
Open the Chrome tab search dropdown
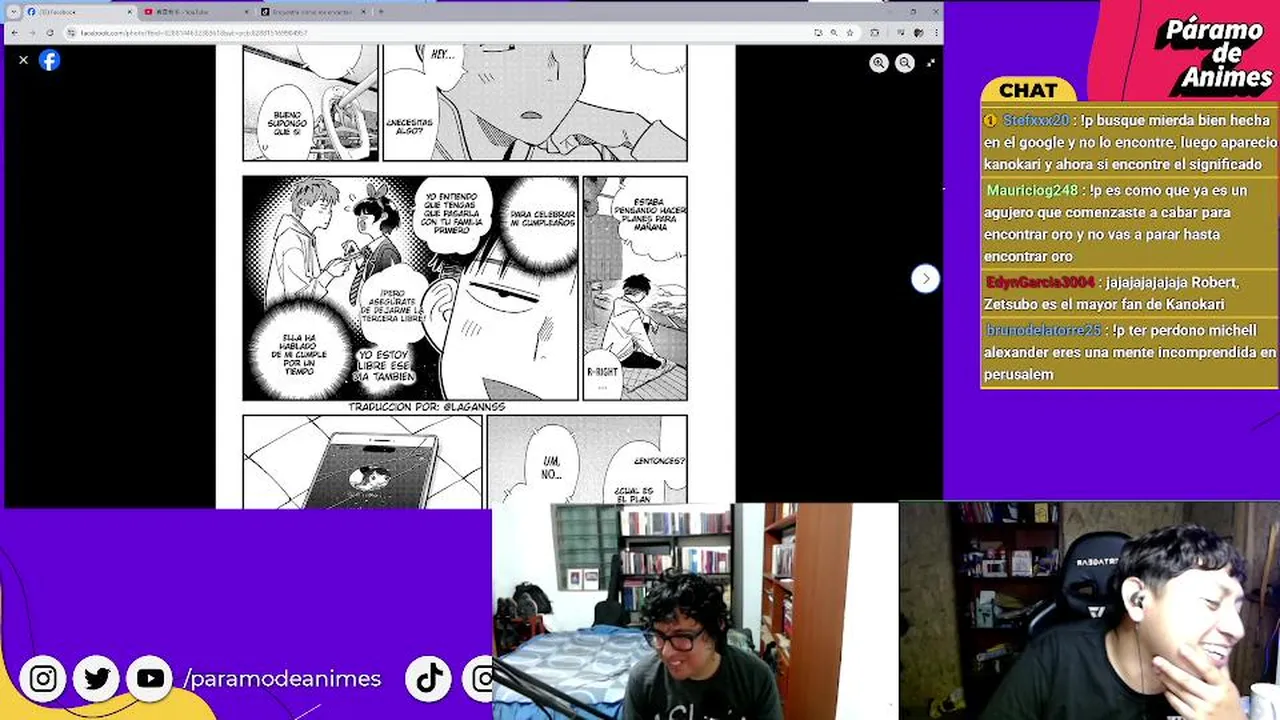13,12
